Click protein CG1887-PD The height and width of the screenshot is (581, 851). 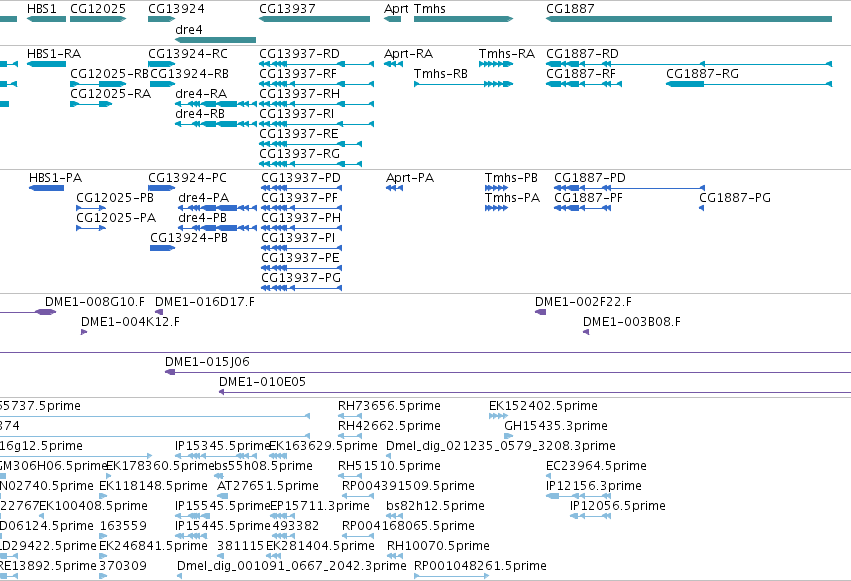point(590,178)
